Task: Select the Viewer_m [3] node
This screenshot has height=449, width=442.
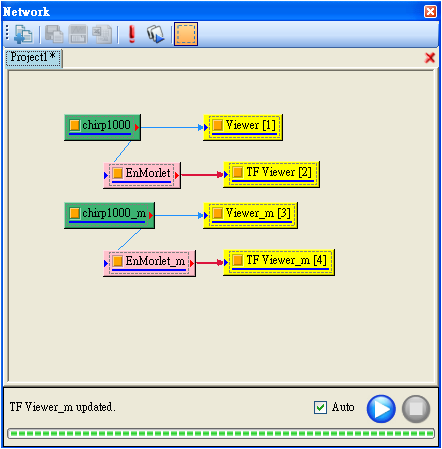Action: (250, 215)
